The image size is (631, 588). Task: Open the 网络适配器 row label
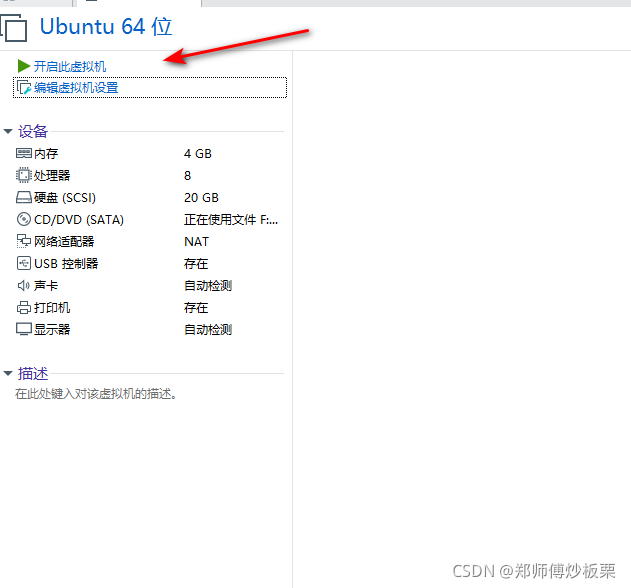pos(64,241)
